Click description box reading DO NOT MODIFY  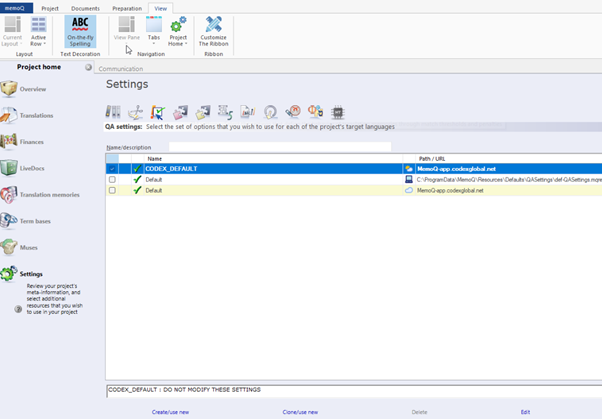pos(354,391)
